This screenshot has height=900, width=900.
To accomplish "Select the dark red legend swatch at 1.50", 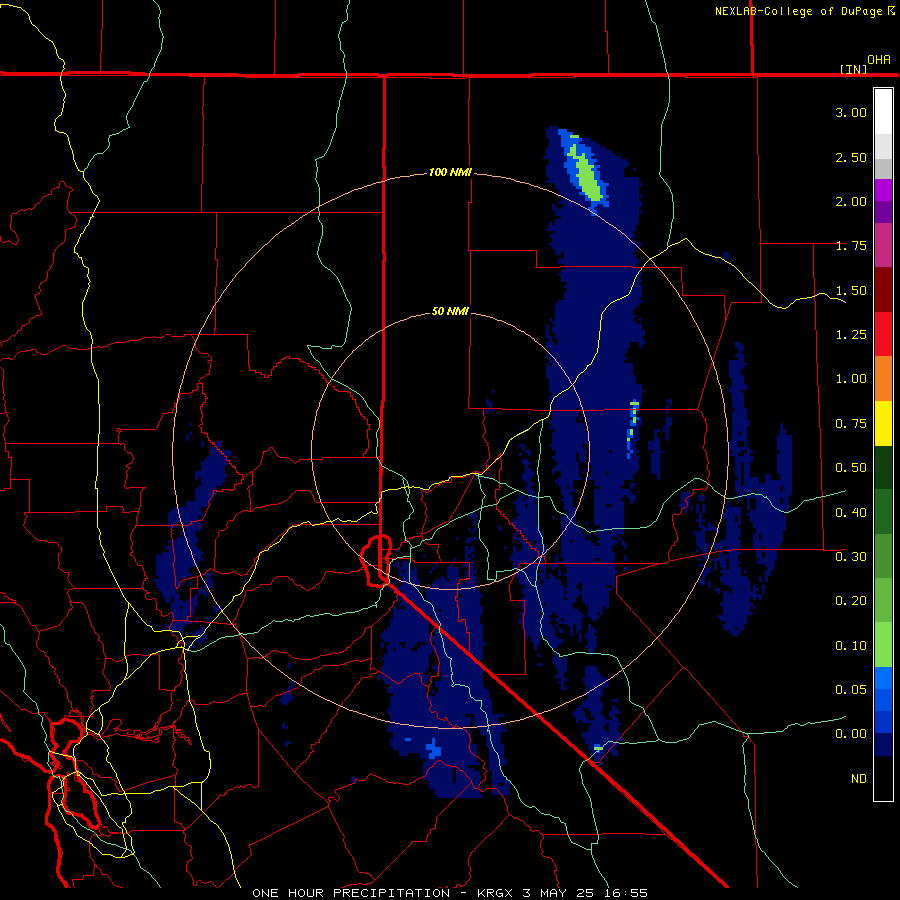I will coord(883,290).
